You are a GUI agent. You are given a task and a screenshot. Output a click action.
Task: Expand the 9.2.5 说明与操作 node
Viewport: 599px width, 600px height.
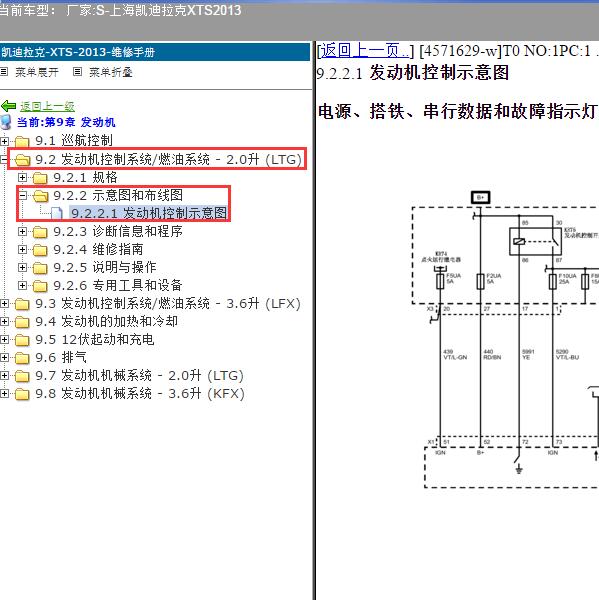pyautogui.click(x=22, y=267)
